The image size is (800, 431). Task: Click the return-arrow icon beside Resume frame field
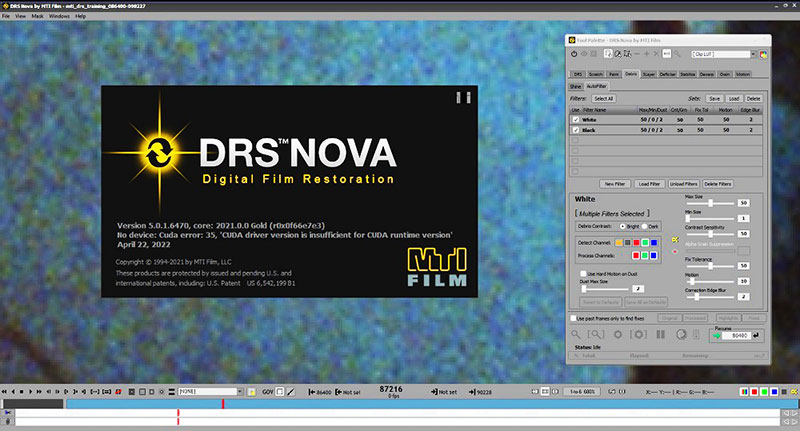(756, 335)
